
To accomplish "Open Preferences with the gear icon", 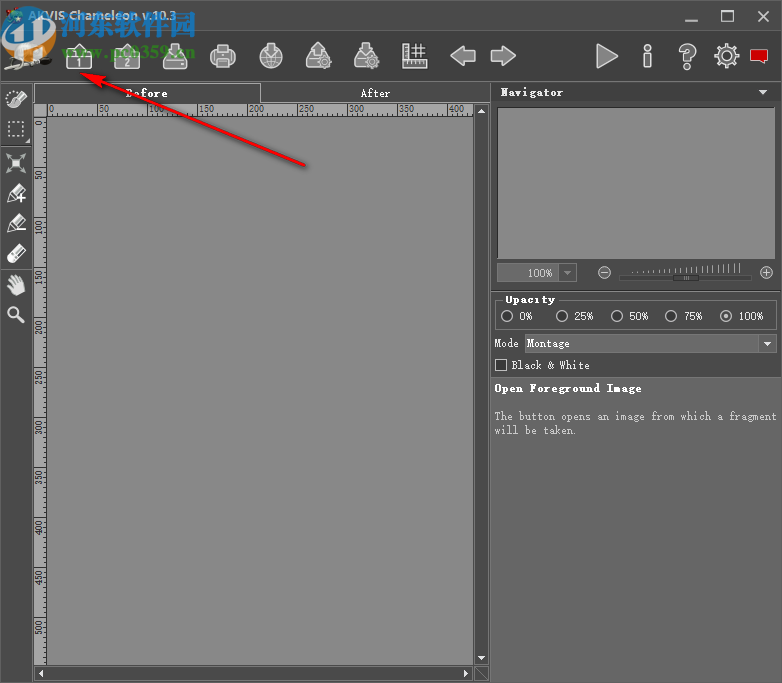I will tap(727, 56).
